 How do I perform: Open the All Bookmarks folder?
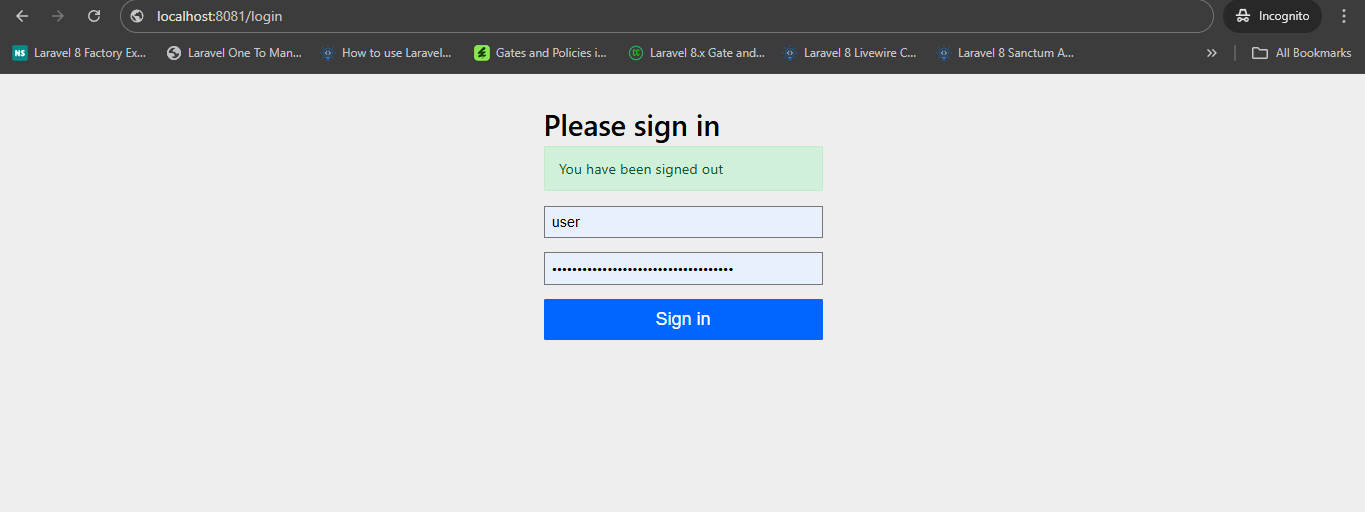click(1302, 53)
